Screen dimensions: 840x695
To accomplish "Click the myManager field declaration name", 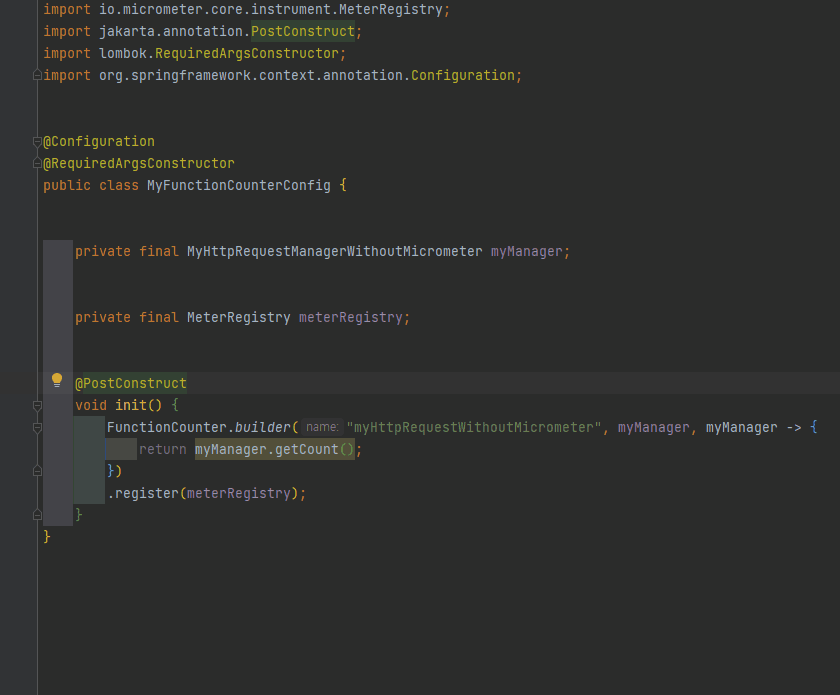I will [x=527, y=251].
